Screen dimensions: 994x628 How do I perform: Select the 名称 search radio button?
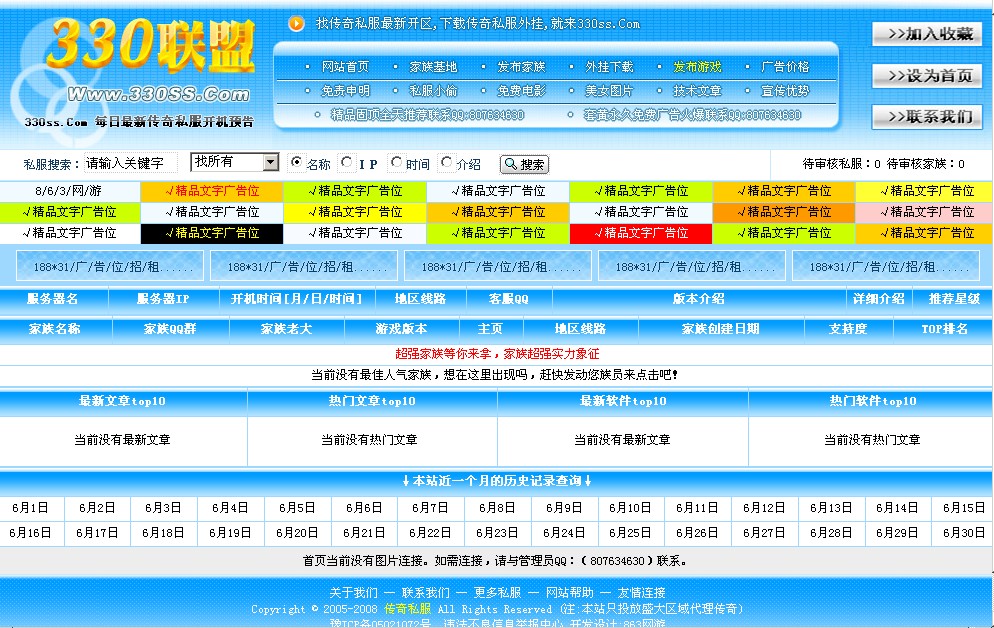pyautogui.click(x=296, y=163)
